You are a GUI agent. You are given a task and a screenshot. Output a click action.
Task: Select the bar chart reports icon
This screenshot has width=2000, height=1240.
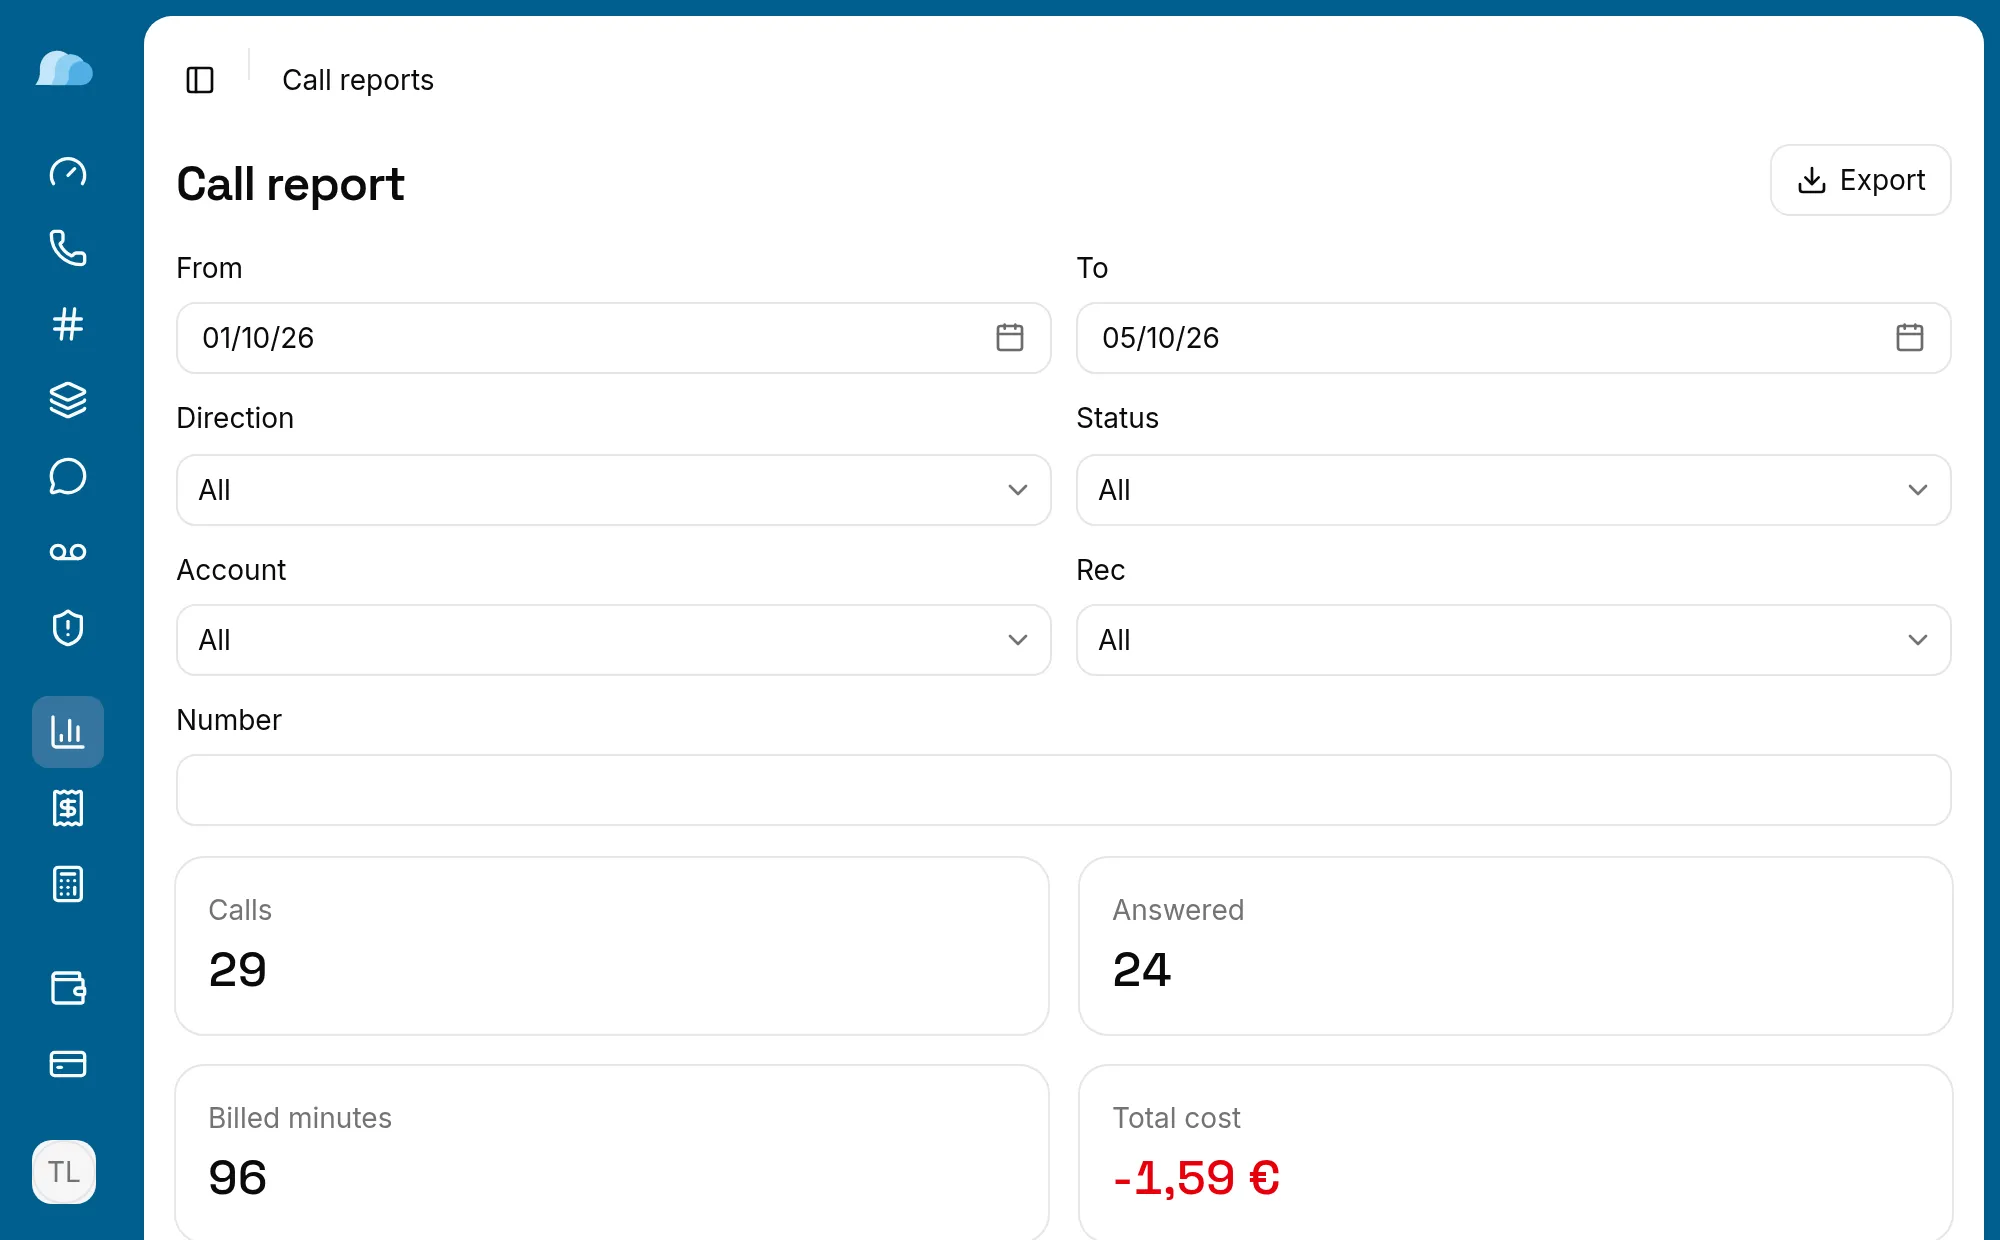(x=68, y=732)
